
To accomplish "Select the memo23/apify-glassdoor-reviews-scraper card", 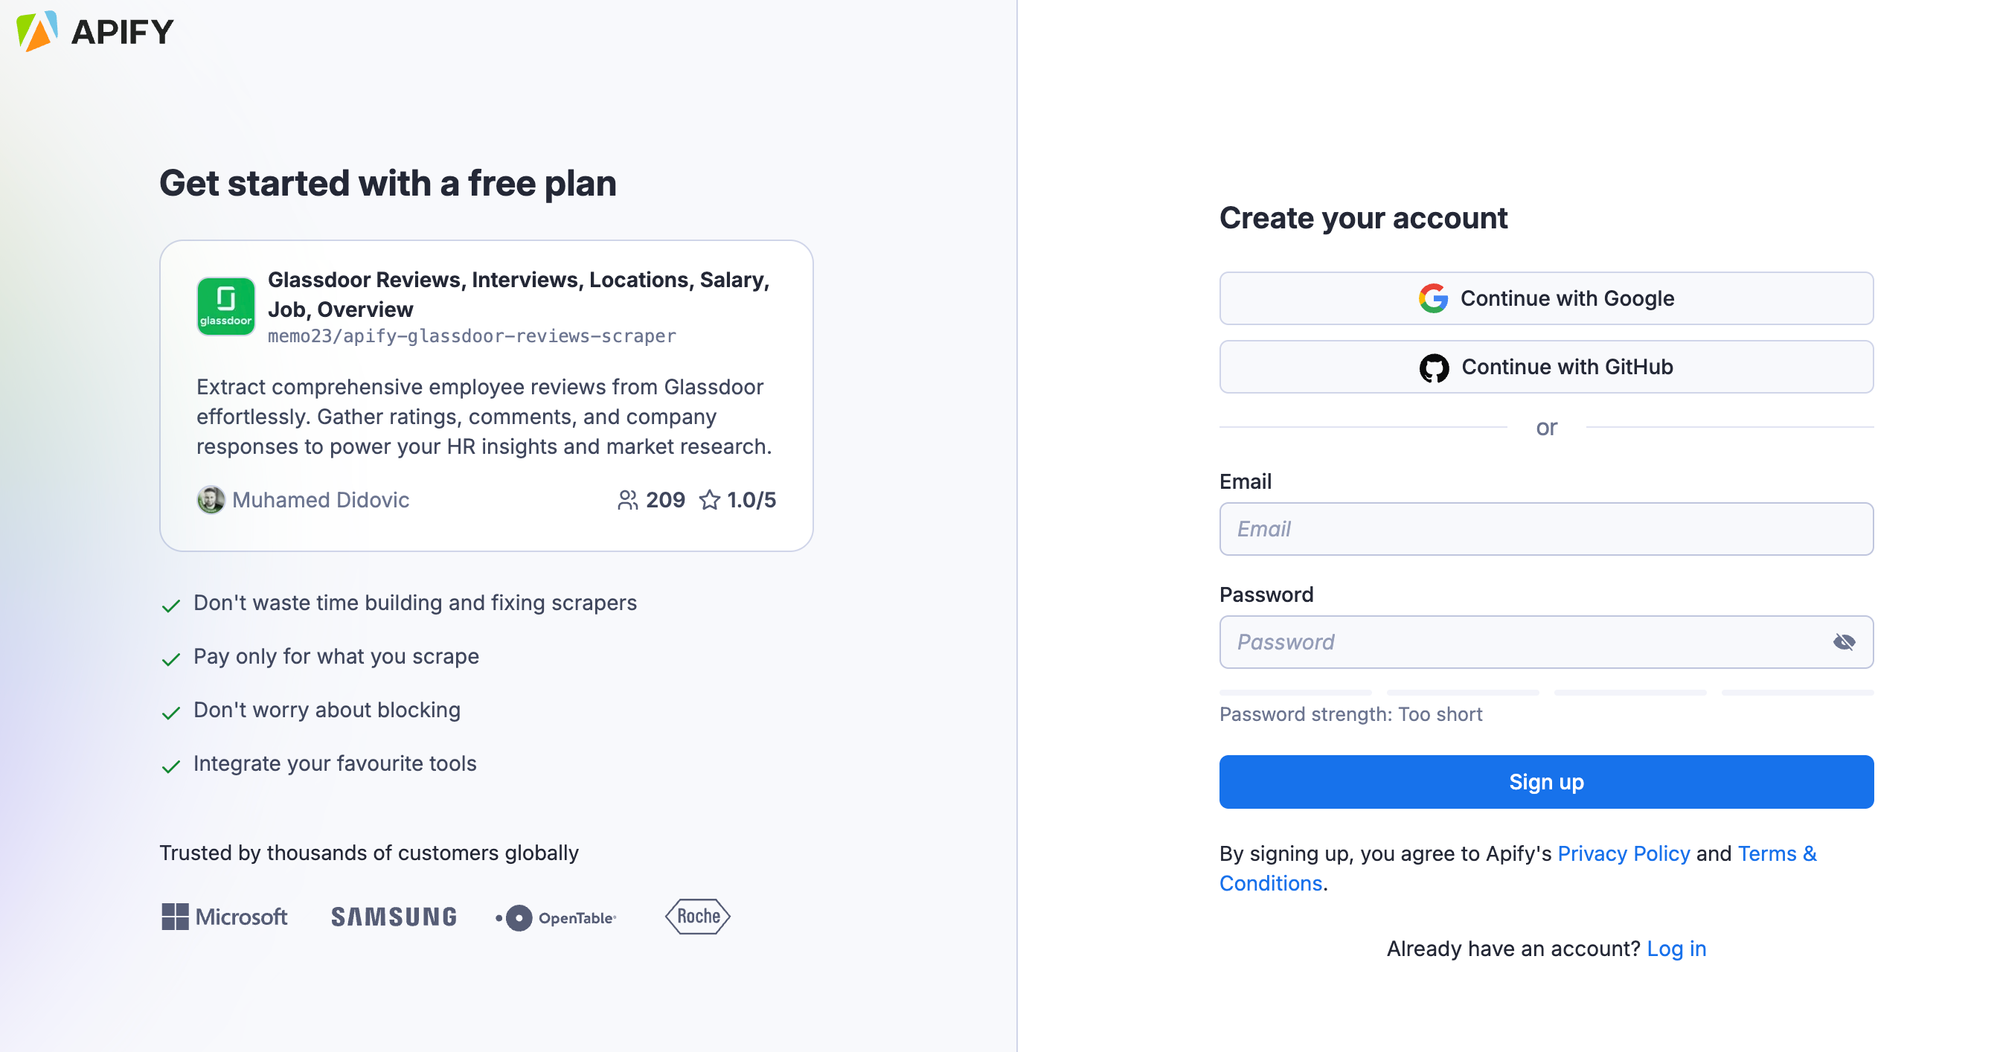I will tap(486, 394).
